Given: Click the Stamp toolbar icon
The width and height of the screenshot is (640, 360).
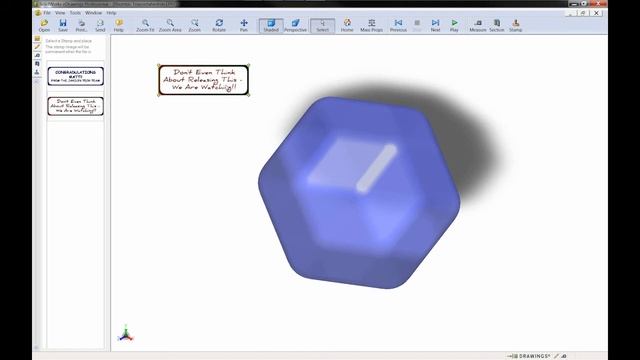Looking at the screenshot, I should [x=516, y=25].
